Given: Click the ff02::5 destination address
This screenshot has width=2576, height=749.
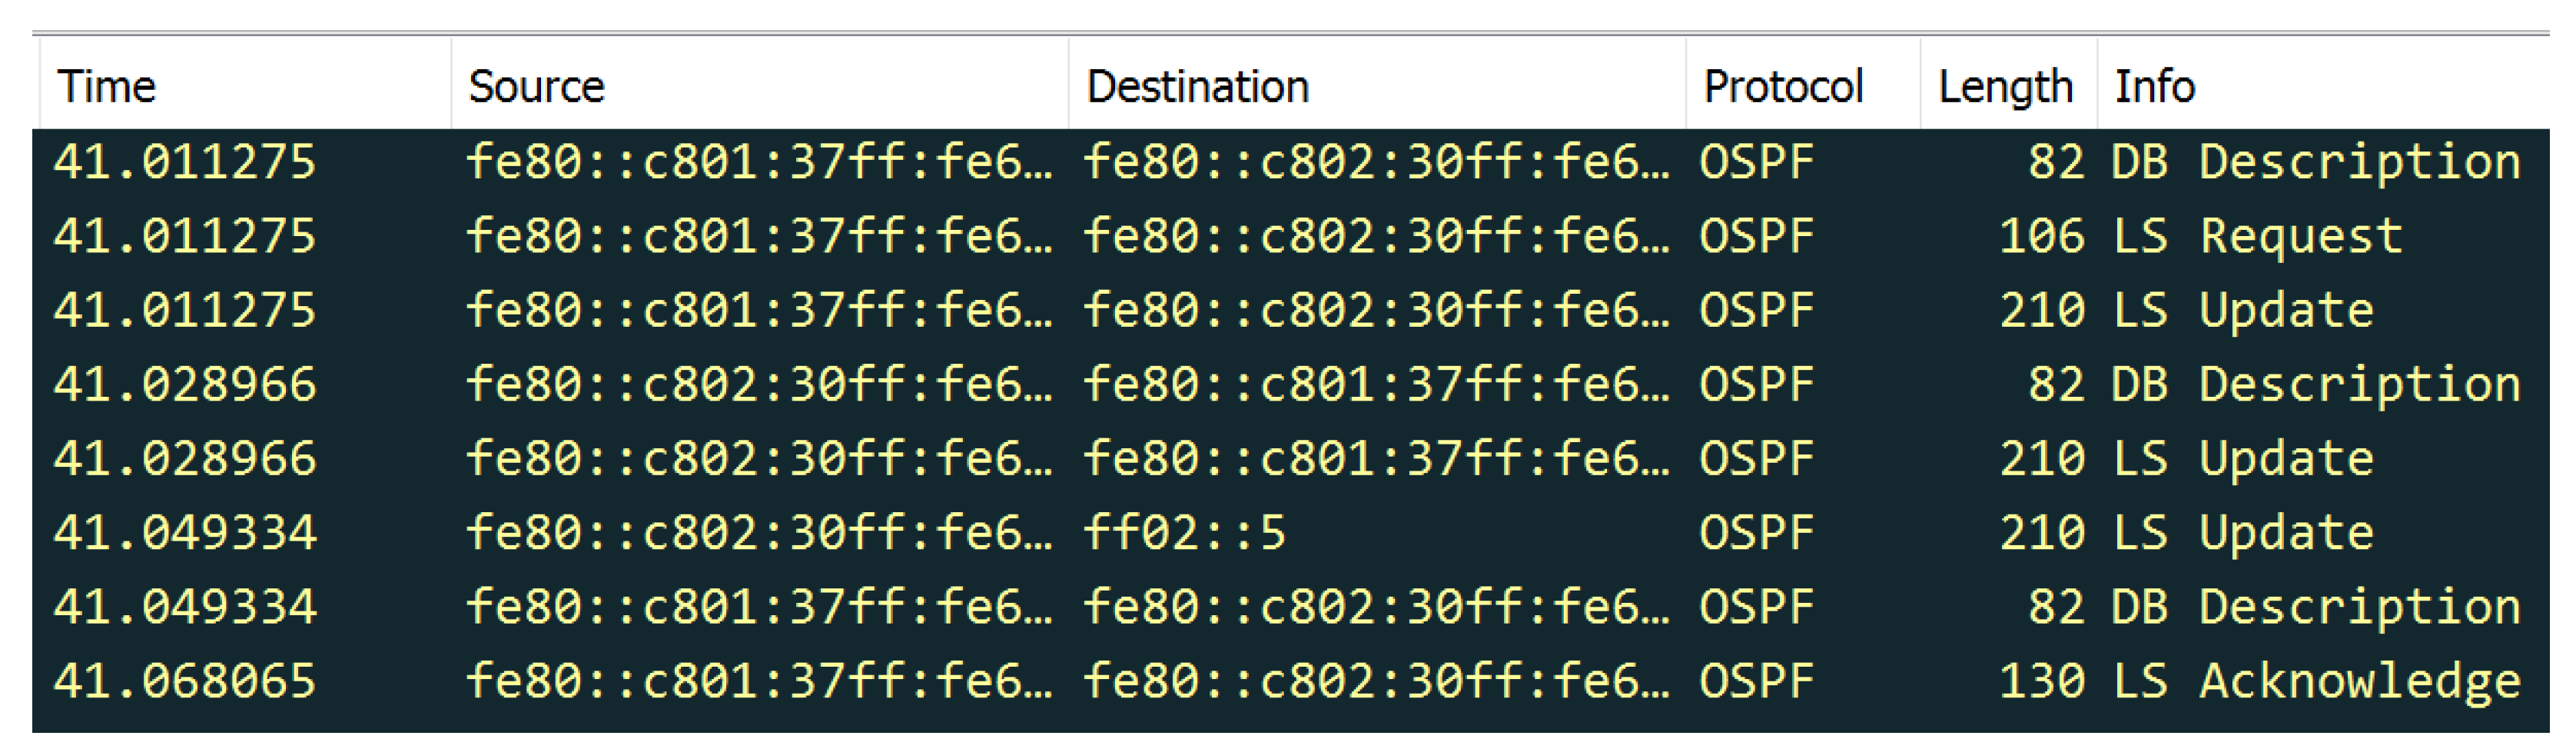Looking at the screenshot, I should pyautogui.click(x=1184, y=533).
